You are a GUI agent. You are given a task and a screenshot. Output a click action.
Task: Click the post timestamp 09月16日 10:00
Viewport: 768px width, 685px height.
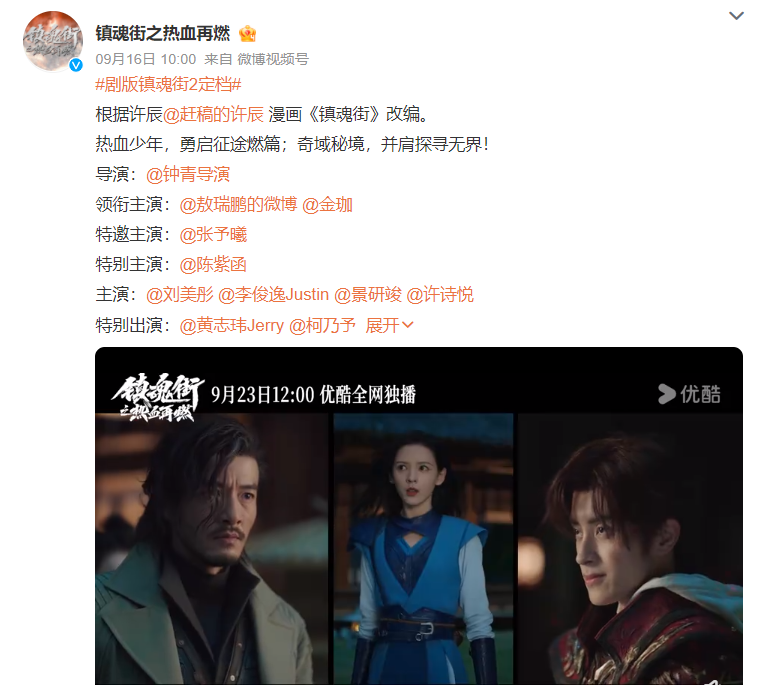point(145,59)
